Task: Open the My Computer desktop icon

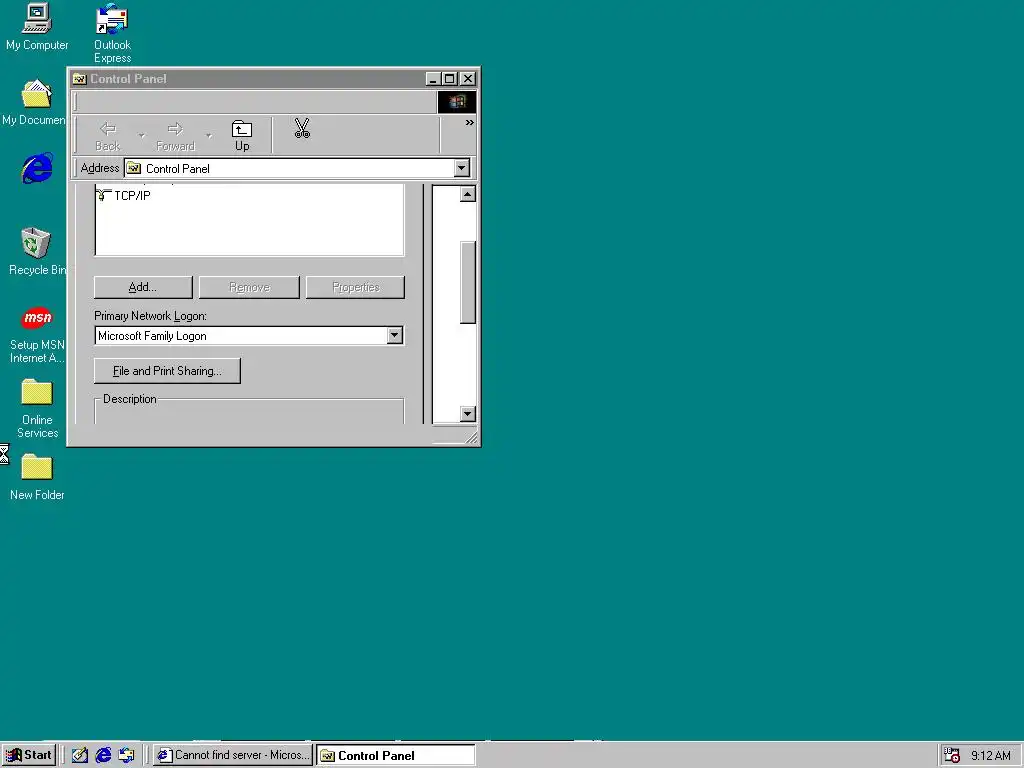Action: point(37,26)
